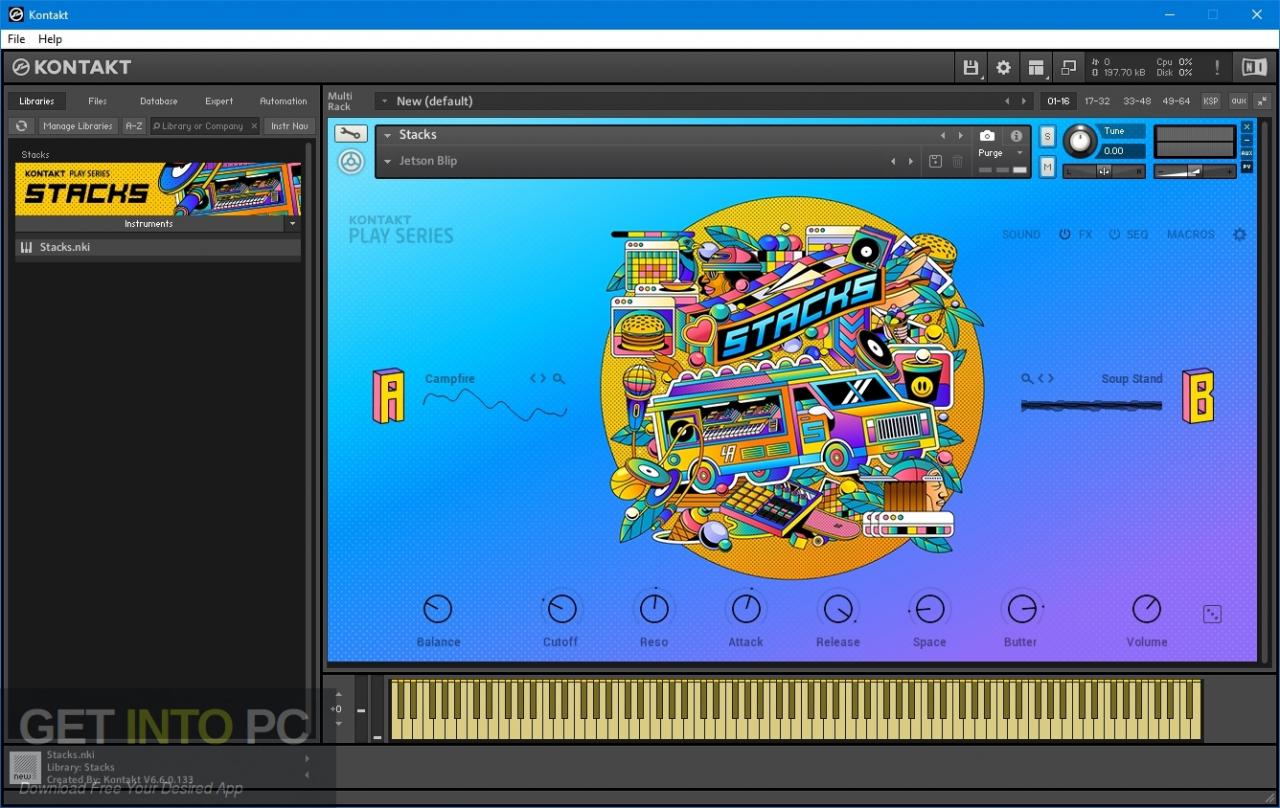Step layer B sound with arrows
The image size is (1280, 808).
point(1046,379)
